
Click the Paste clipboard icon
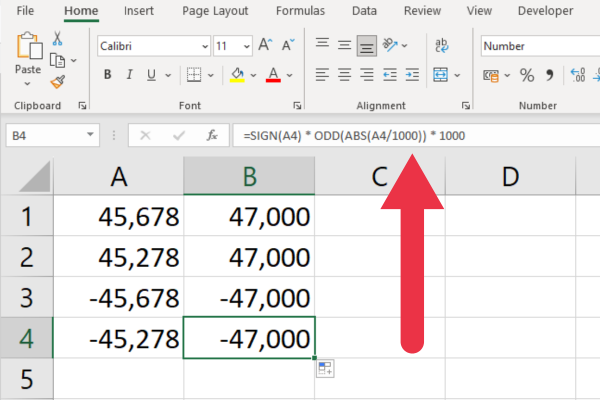point(29,46)
